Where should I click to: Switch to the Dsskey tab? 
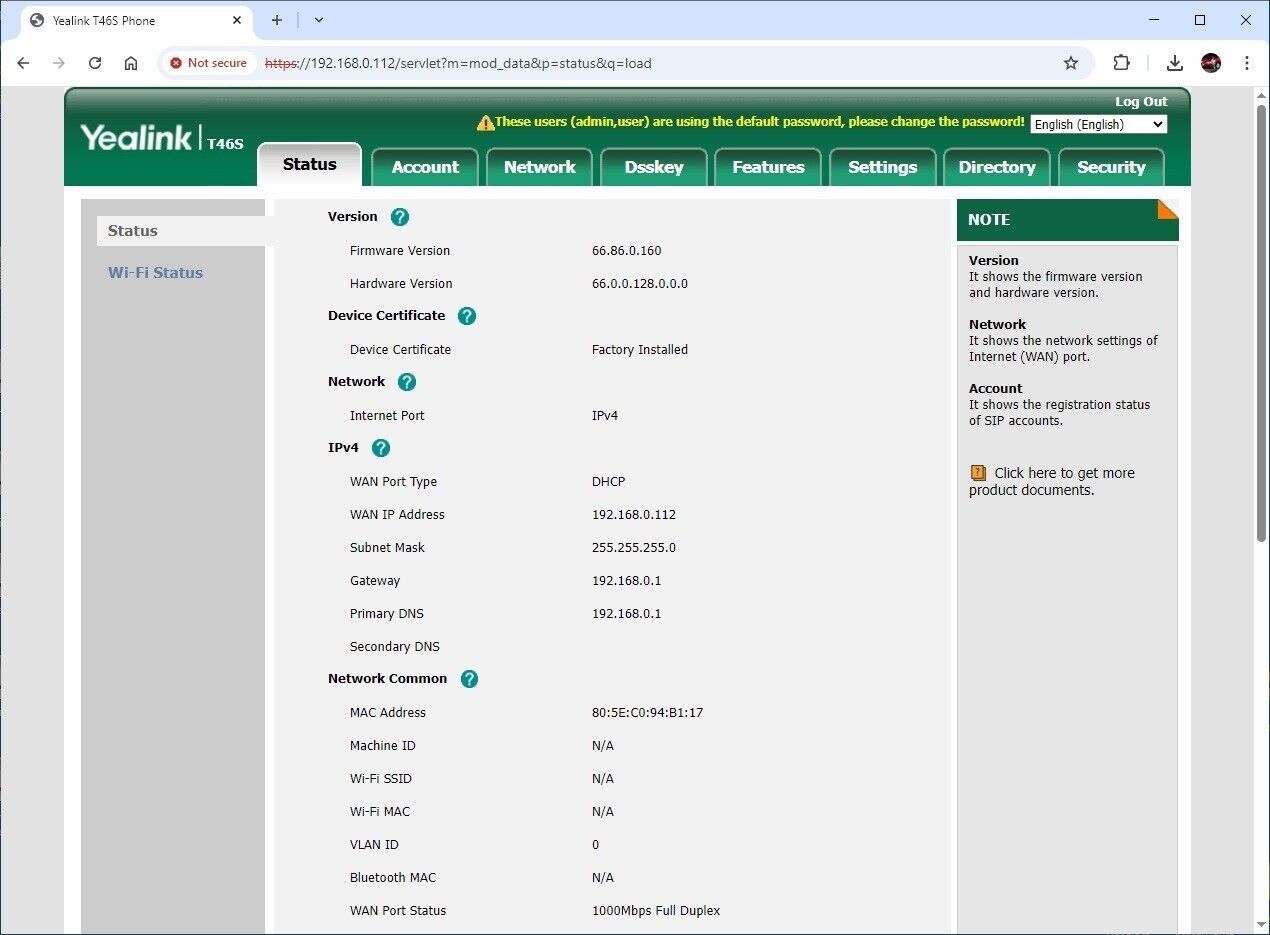654,167
